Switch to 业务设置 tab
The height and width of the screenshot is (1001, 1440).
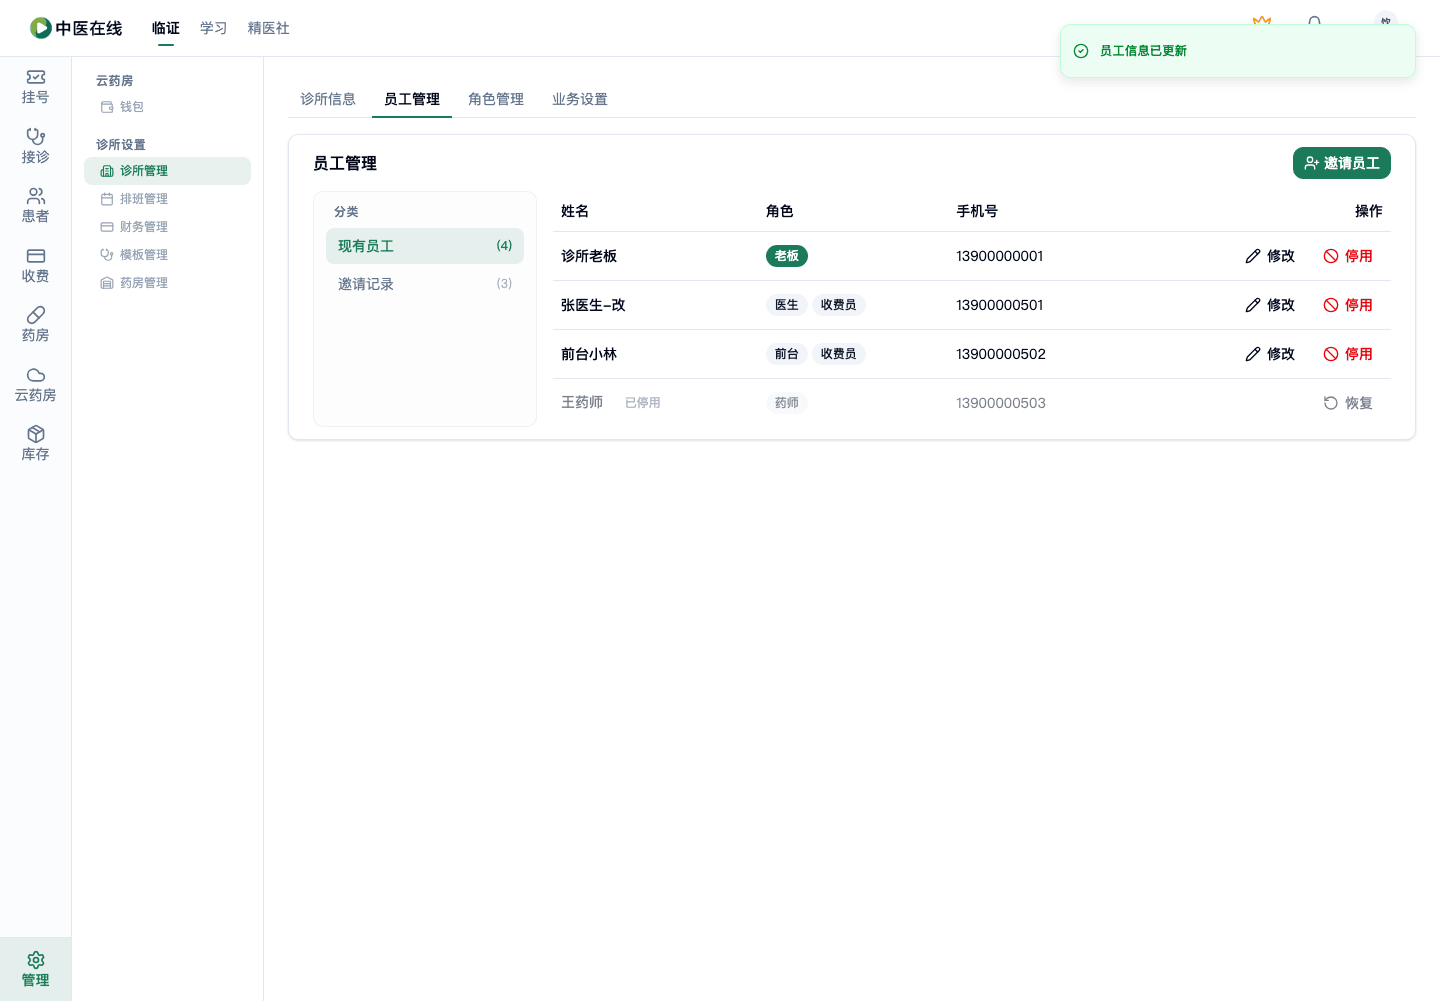[580, 99]
